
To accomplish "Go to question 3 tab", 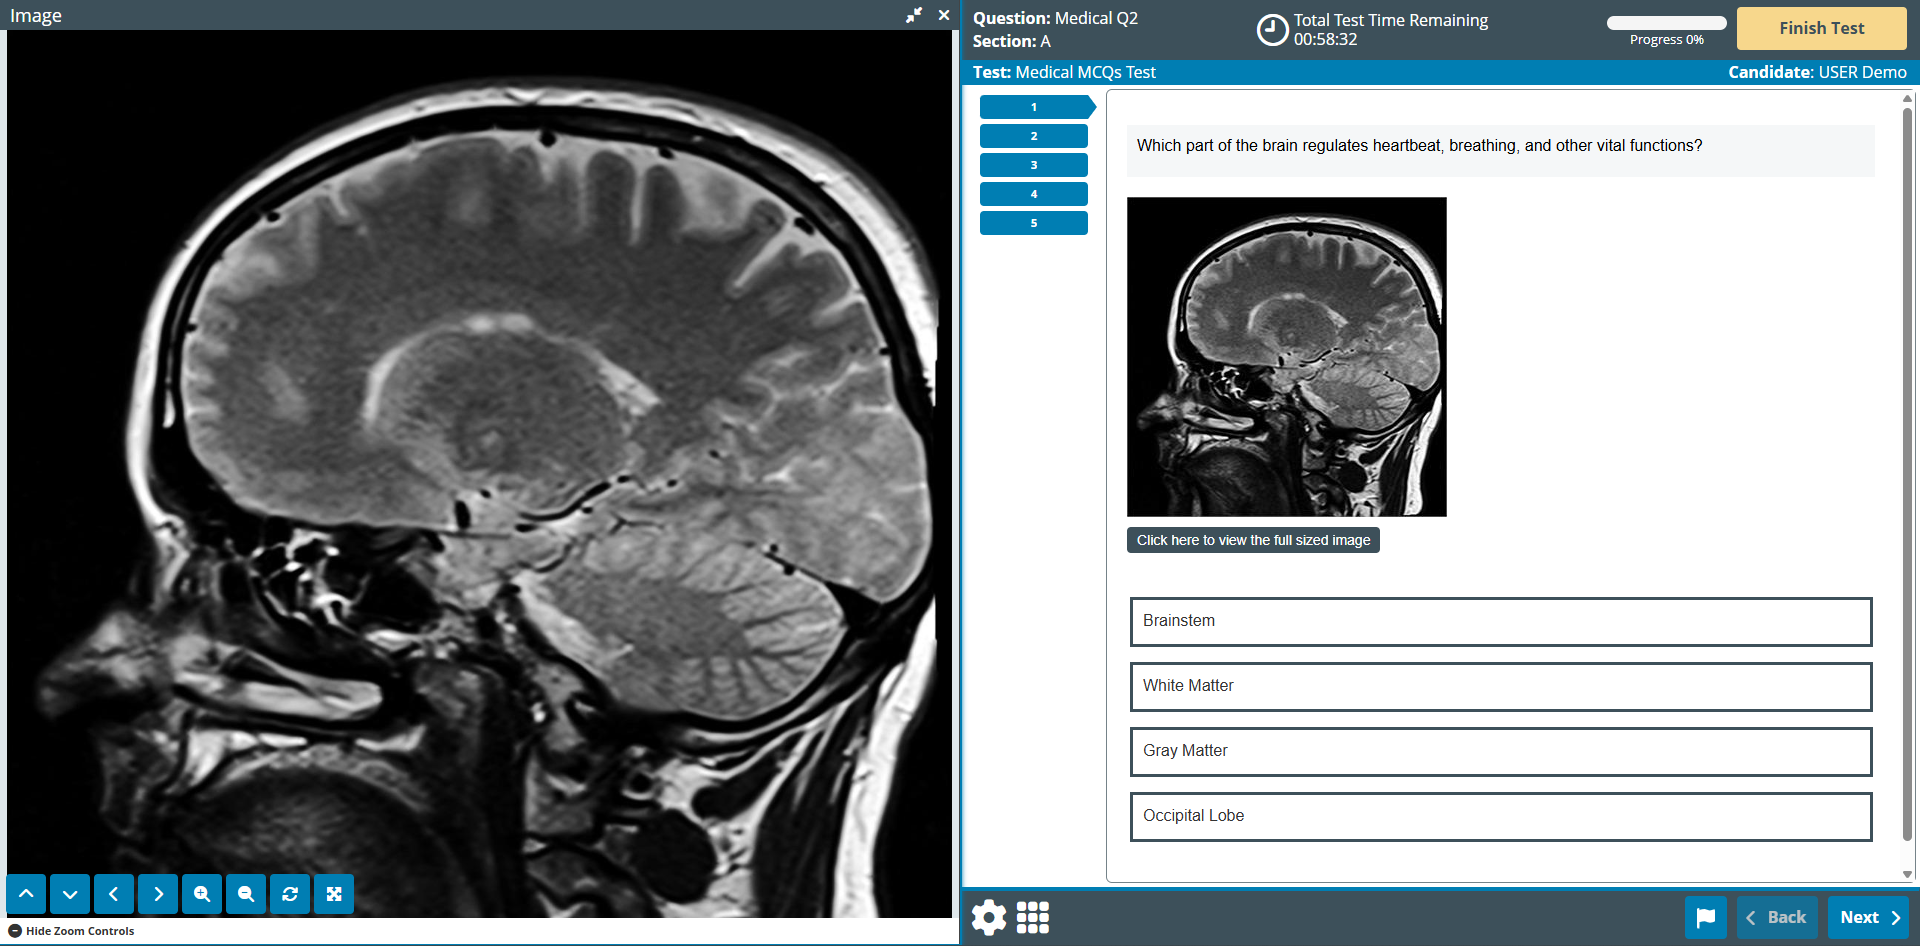I will coord(1033,165).
